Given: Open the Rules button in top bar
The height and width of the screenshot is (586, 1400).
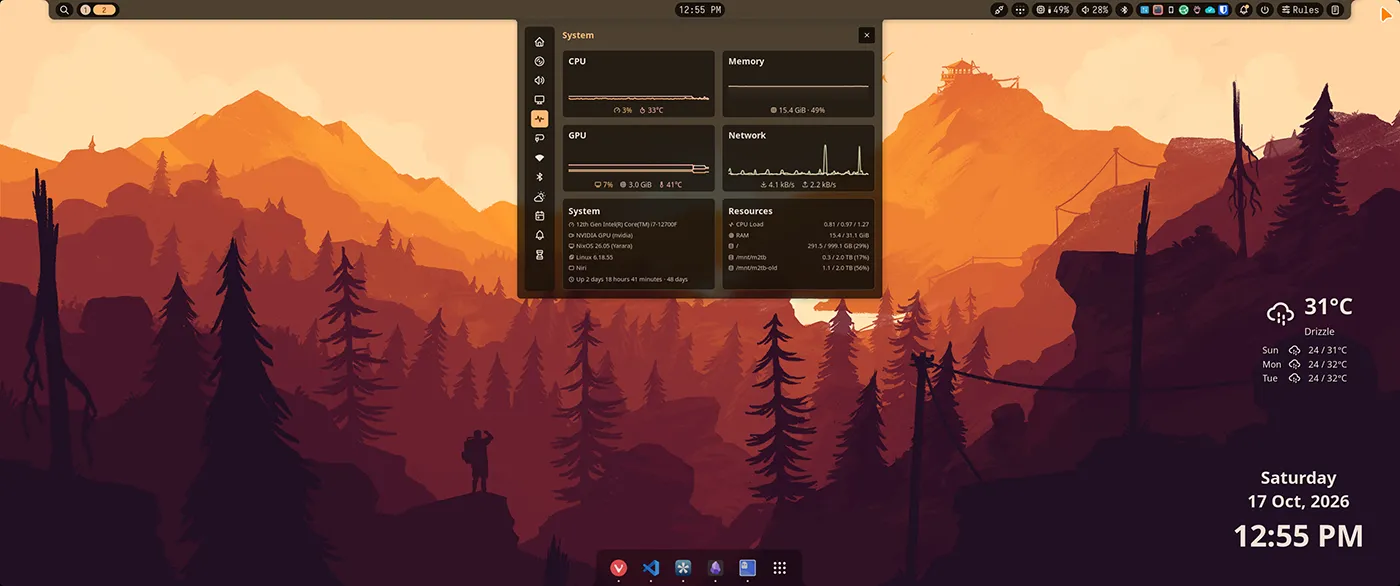Looking at the screenshot, I should tap(1301, 10).
